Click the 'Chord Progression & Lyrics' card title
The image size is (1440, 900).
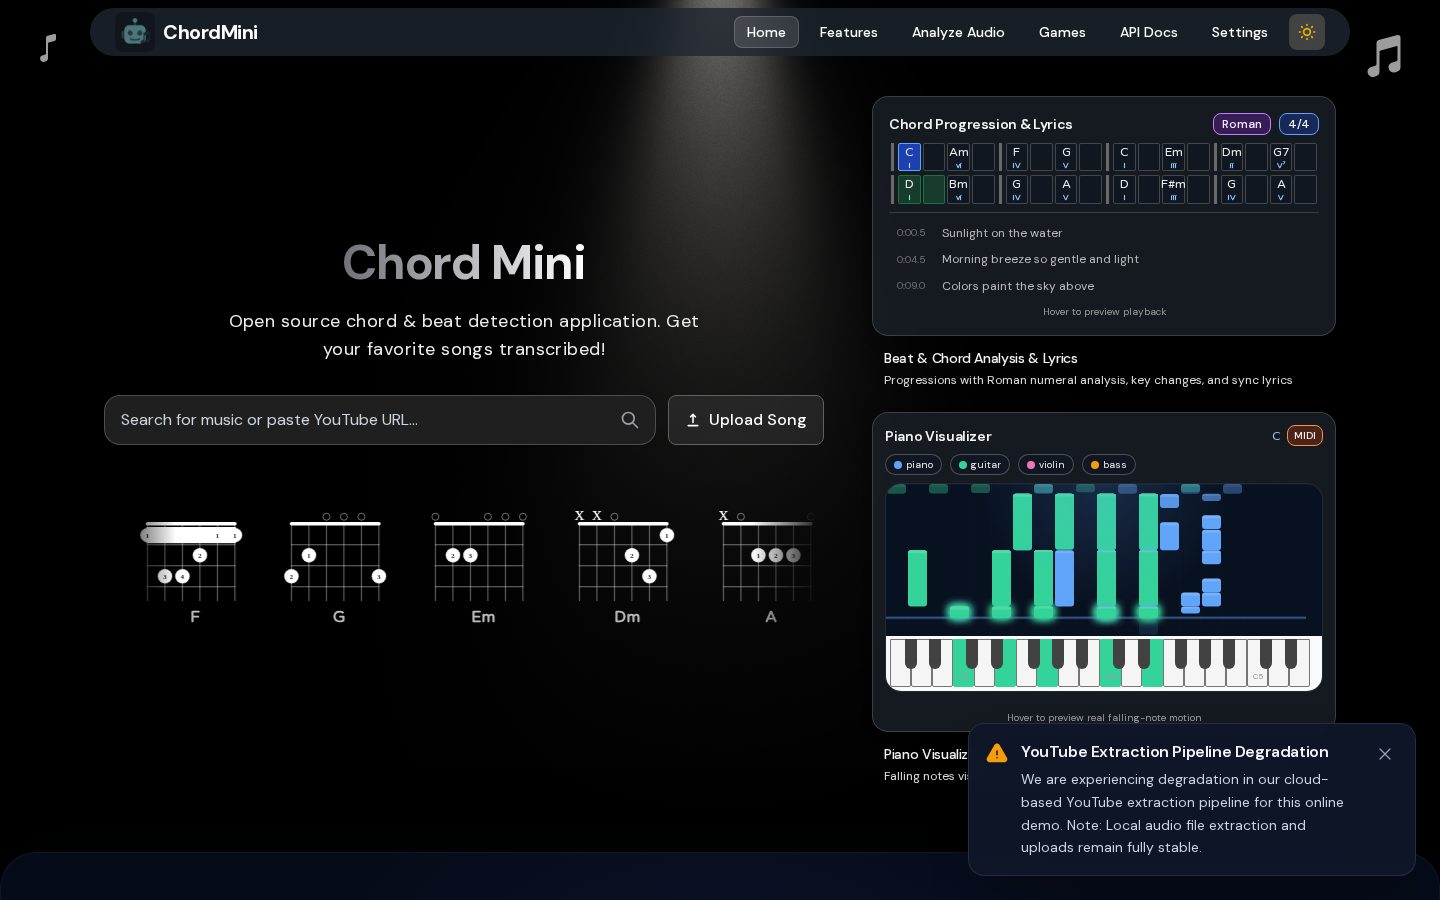(x=980, y=124)
